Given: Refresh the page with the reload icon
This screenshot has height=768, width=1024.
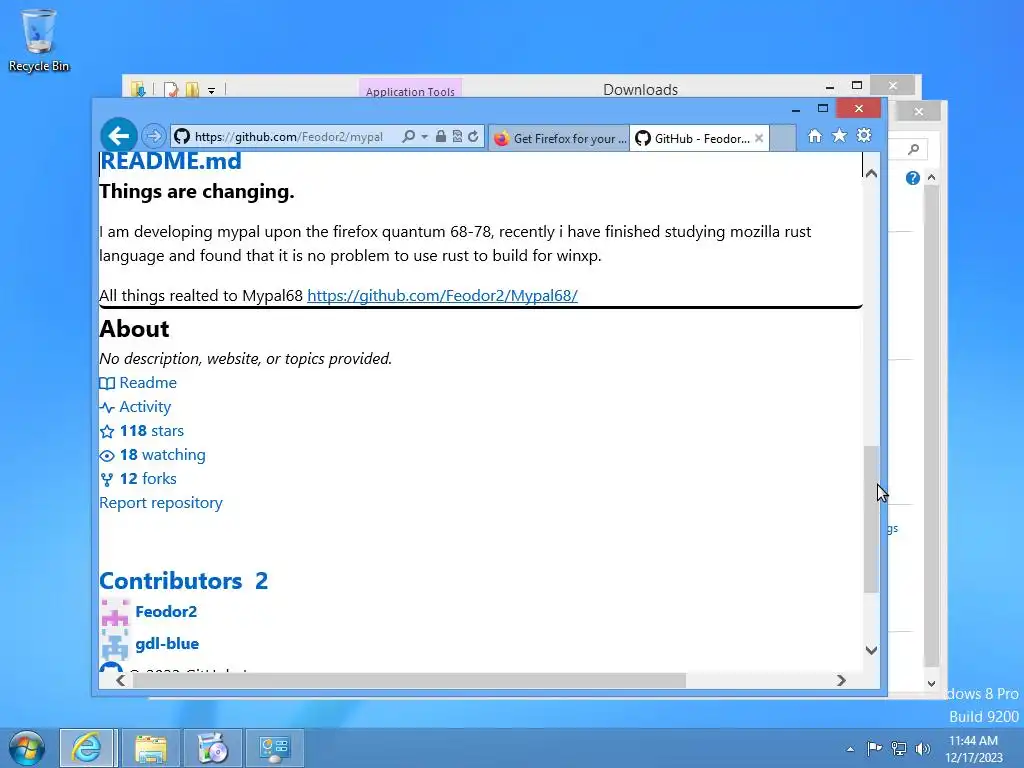Looking at the screenshot, I should click(473, 136).
